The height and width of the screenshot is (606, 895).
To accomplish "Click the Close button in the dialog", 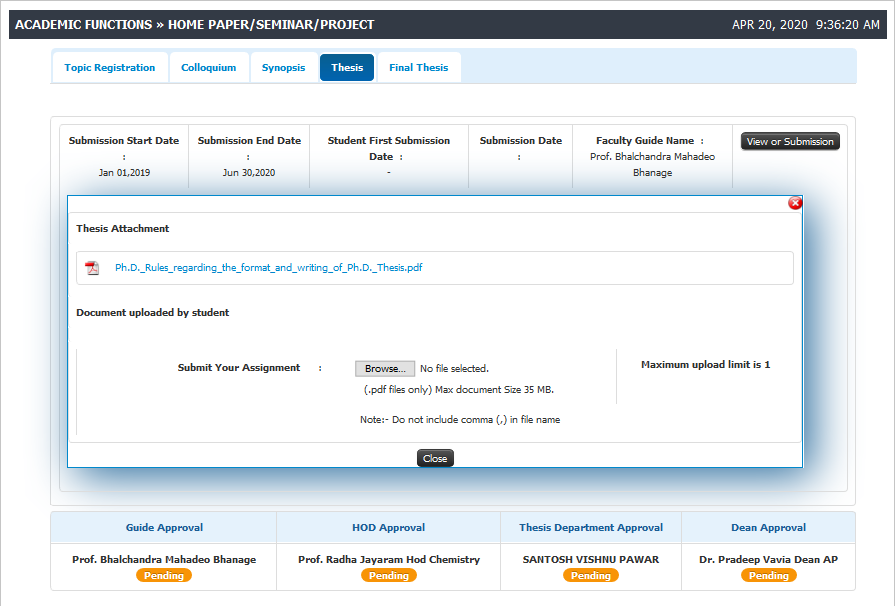I will point(435,458).
